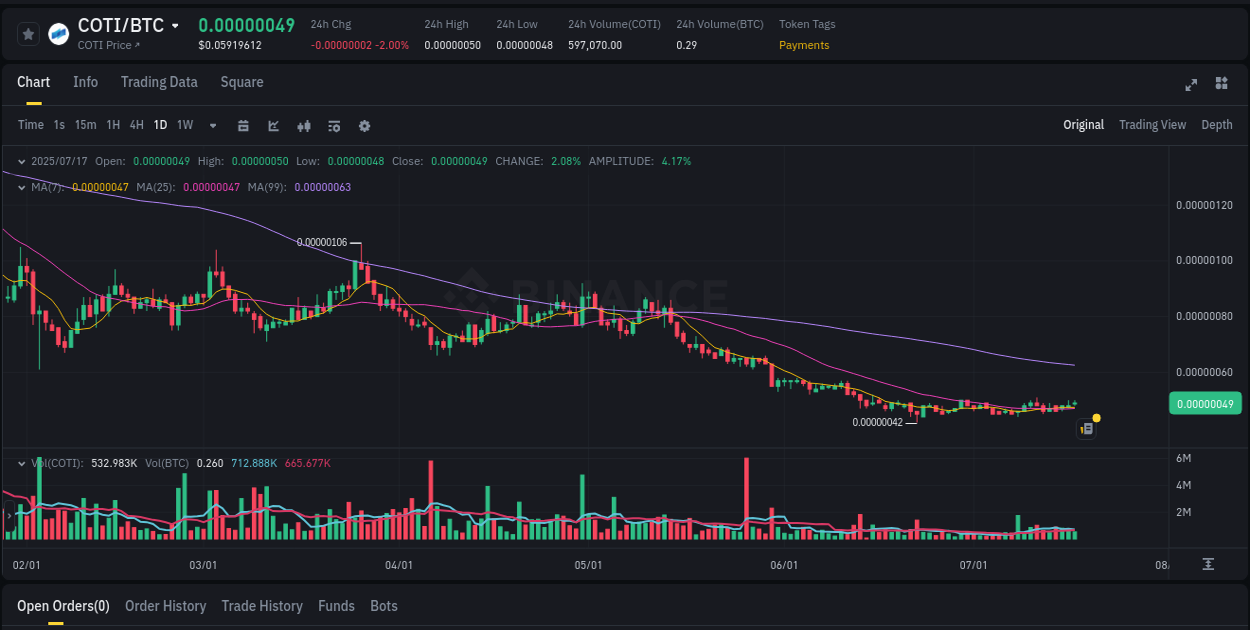Open the date range calendar icon
Screen dimensions: 1250x630
[x=244, y=126]
